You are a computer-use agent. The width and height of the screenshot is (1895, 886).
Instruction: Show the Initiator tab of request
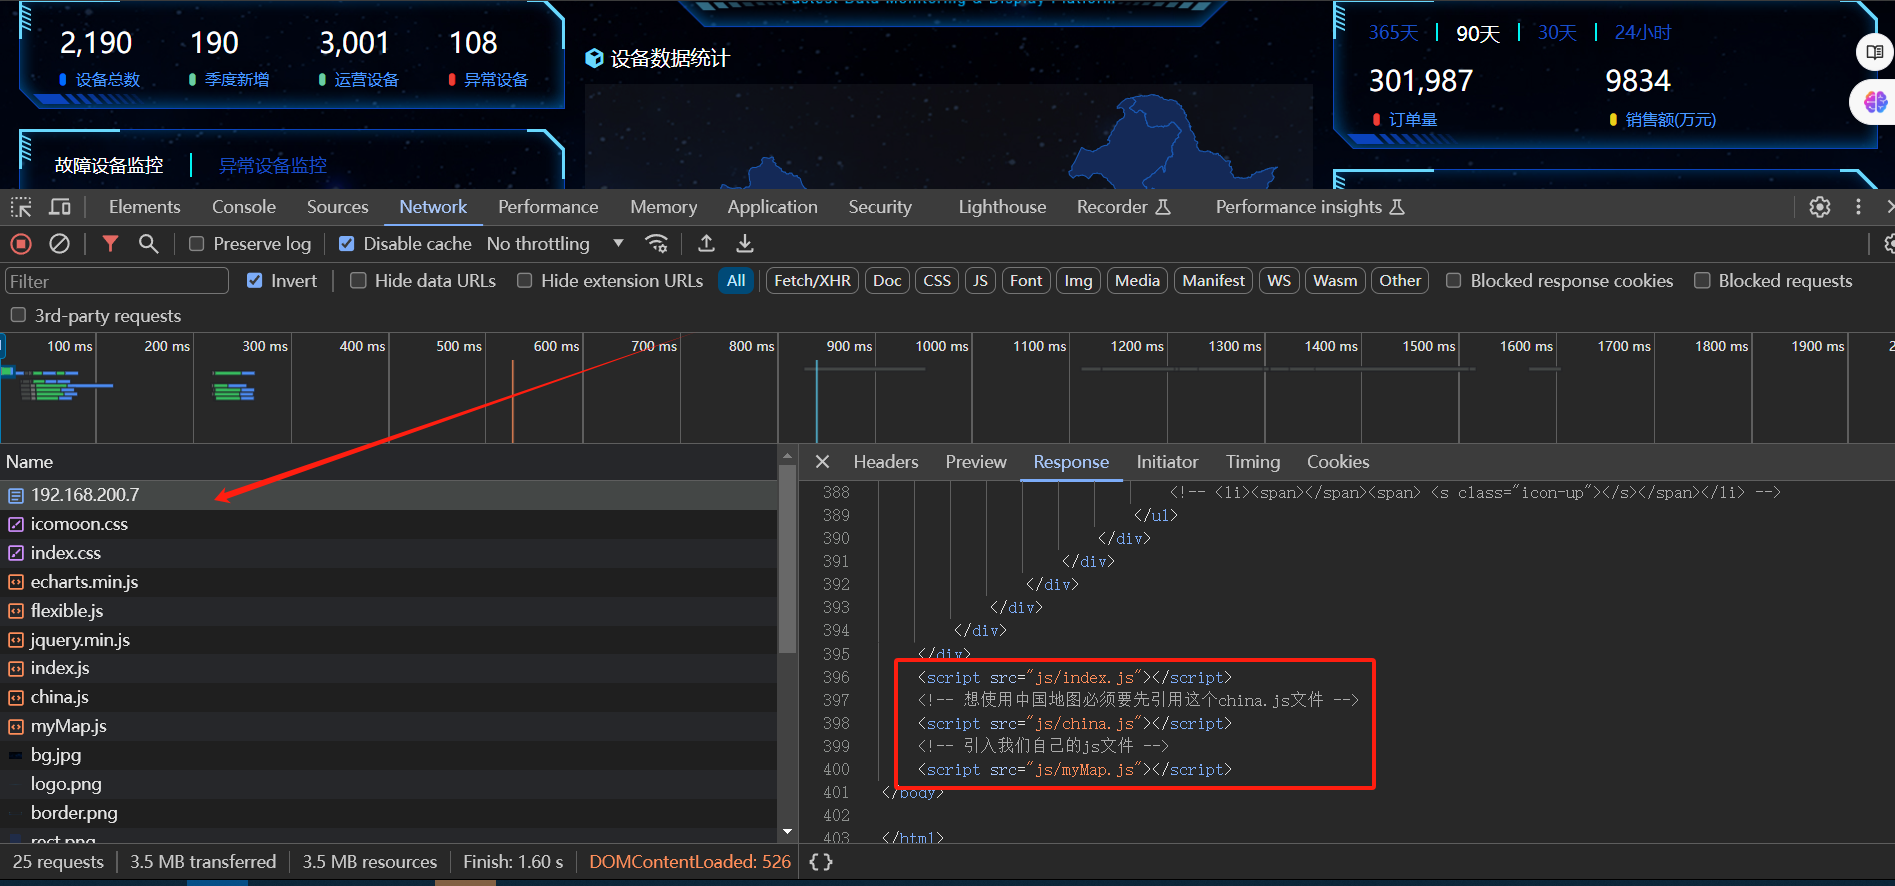point(1167,462)
